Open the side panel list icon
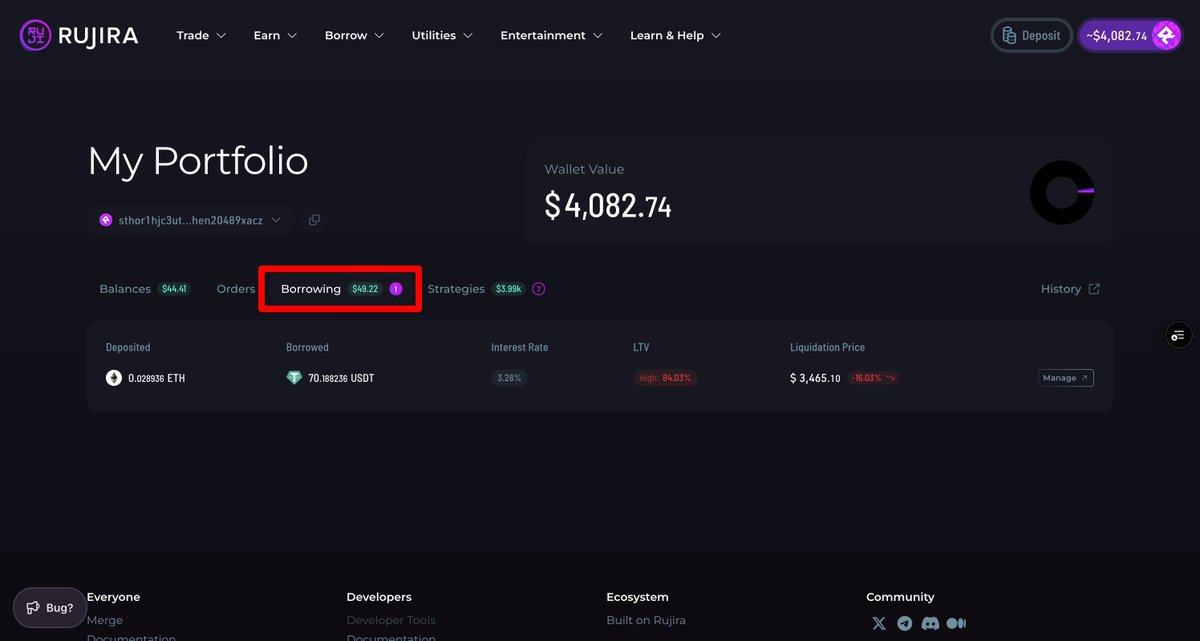Image resolution: width=1200 pixels, height=641 pixels. point(1179,335)
